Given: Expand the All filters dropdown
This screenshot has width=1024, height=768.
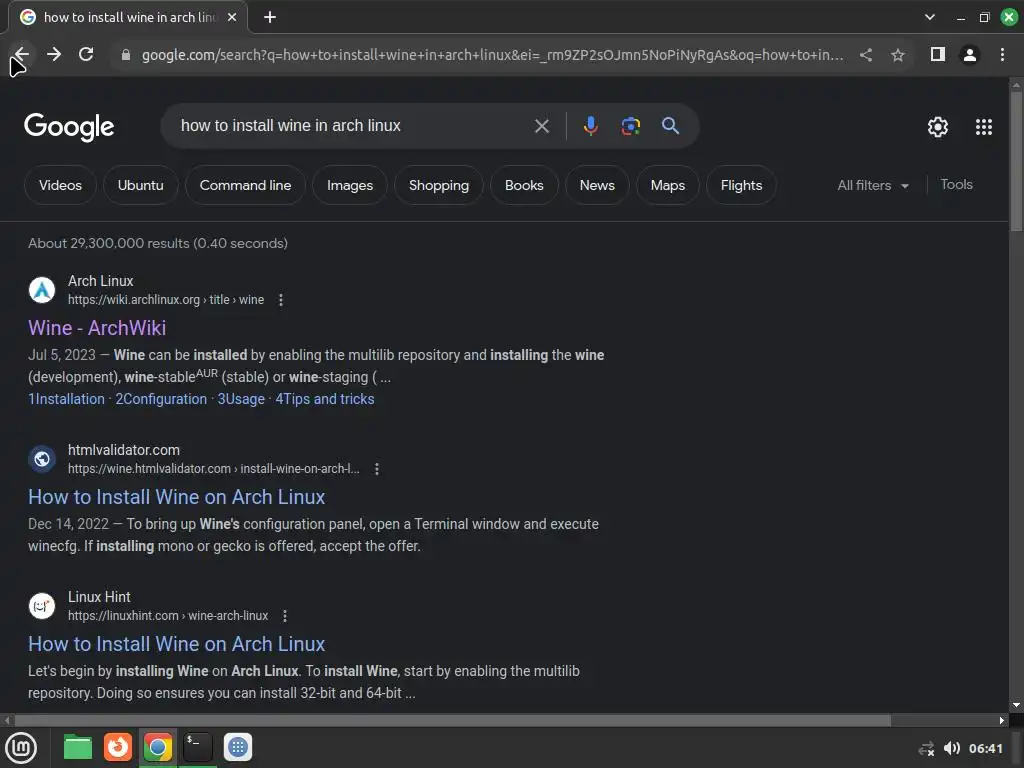Looking at the screenshot, I should (873, 185).
